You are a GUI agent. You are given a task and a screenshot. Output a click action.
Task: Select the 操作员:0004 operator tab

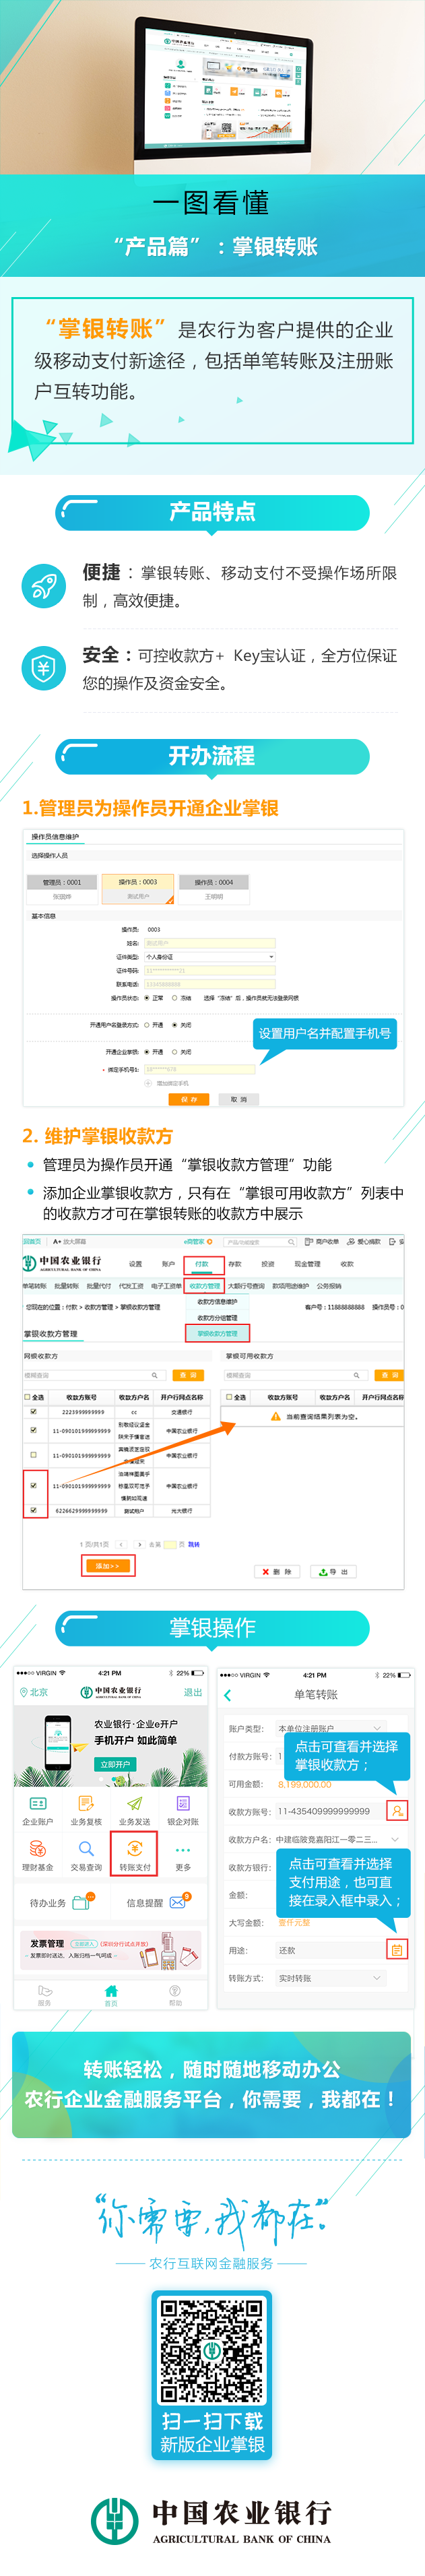coord(213,888)
